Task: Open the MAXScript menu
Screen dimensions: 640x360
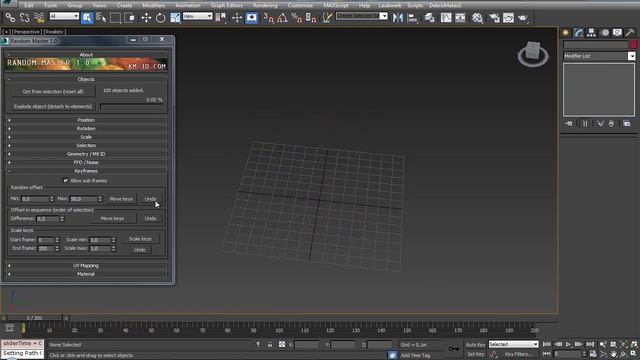Action: pyautogui.click(x=336, y=5)
